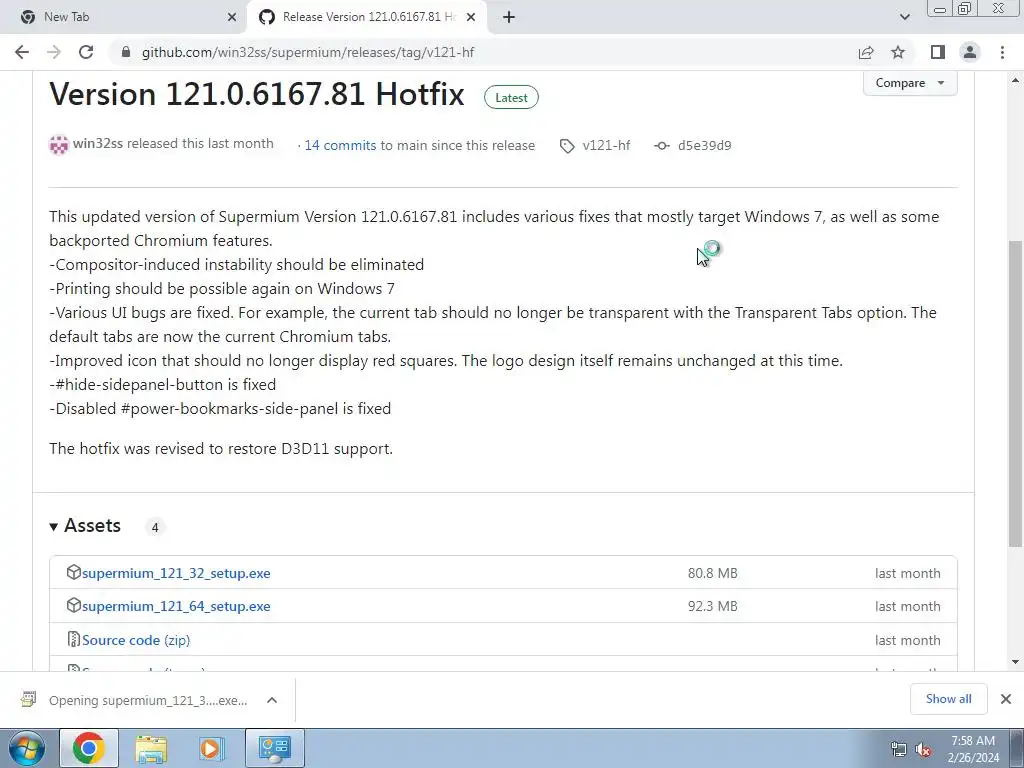Image resolution: width=1024 pixels, height=768 pixels.
Task: Click the 92.3 MB file size
Action: 712,606
